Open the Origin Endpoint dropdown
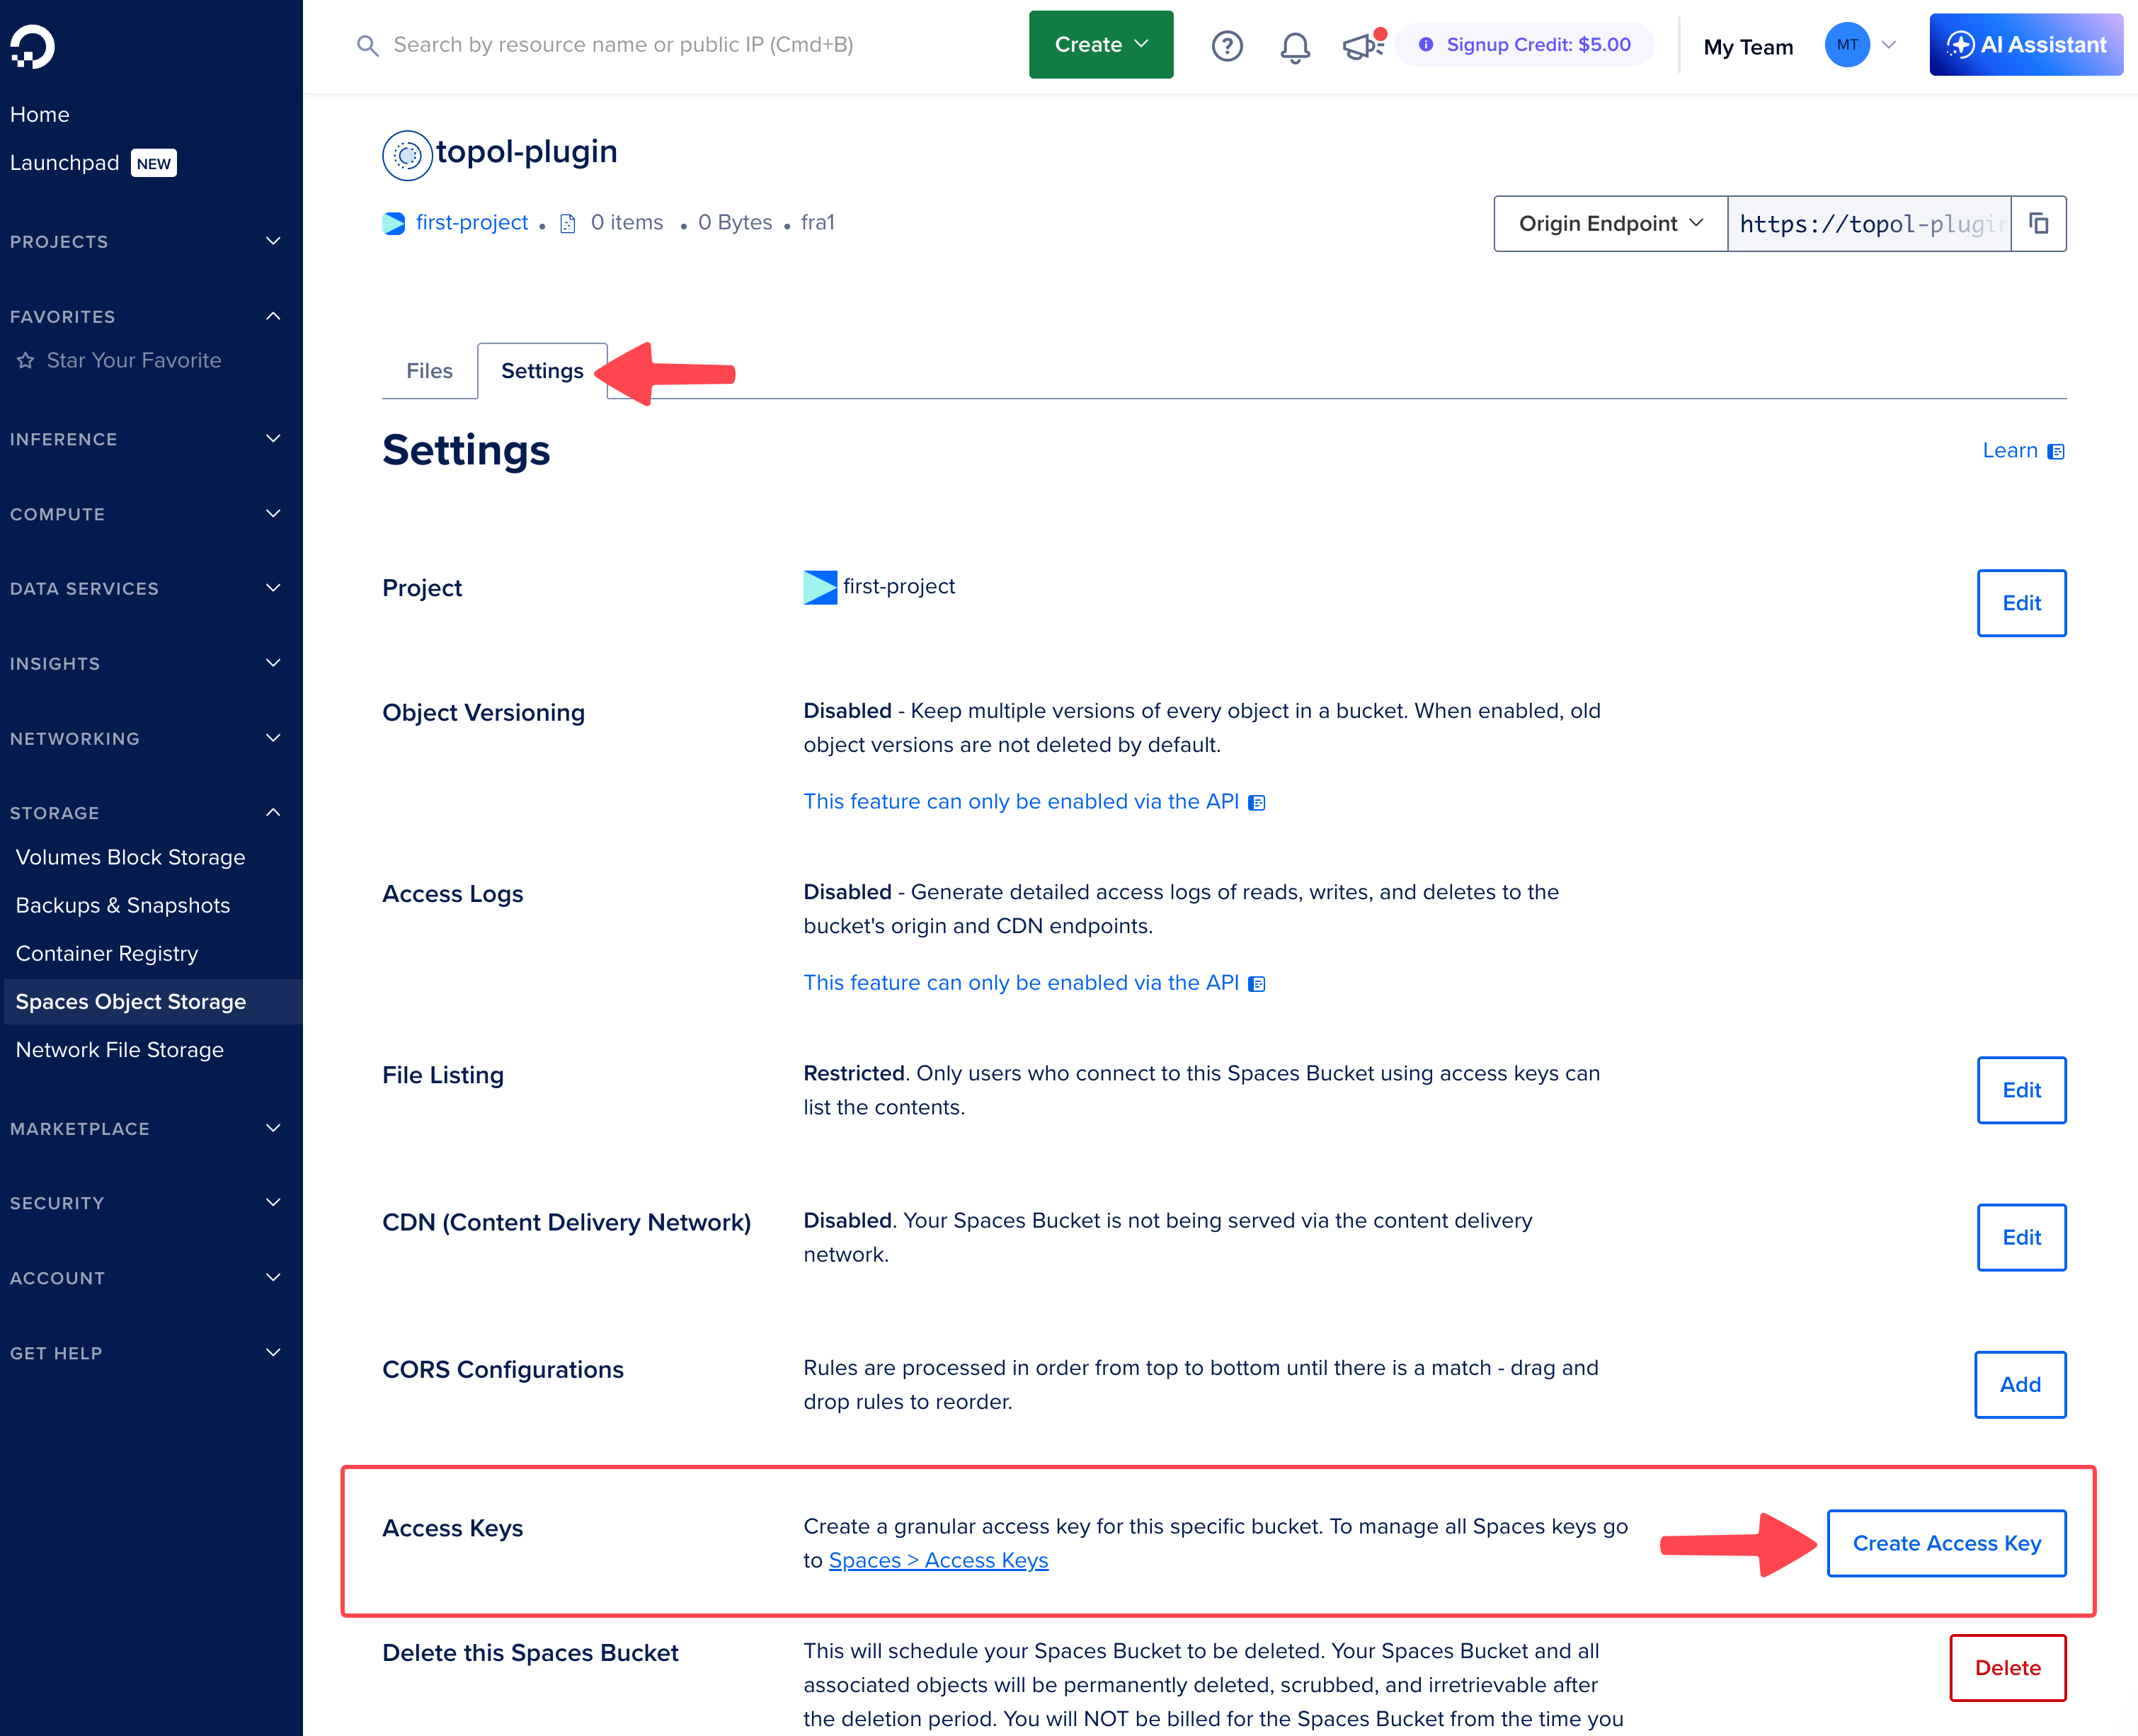Viewport: 2138px width, 1736px height. coord(1610,223)
